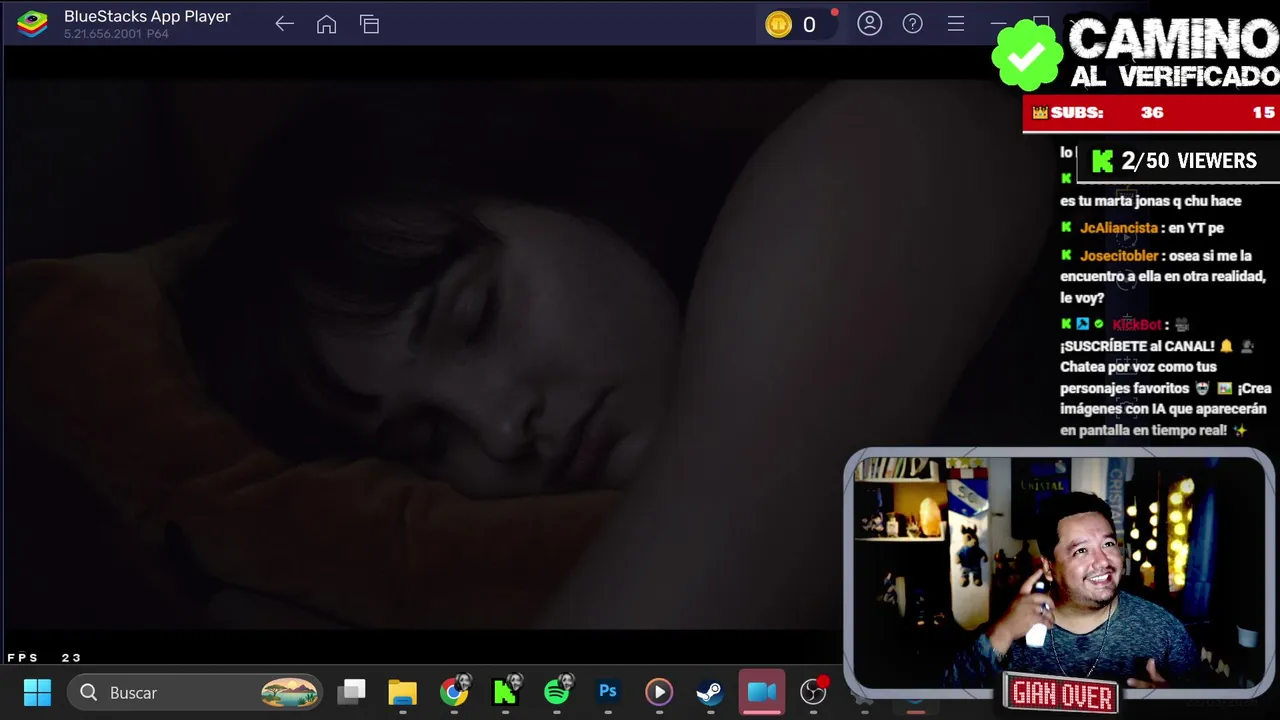Open the BlueStacks hamburger menu
The image size is (1280, 720).
click(956, 24)
